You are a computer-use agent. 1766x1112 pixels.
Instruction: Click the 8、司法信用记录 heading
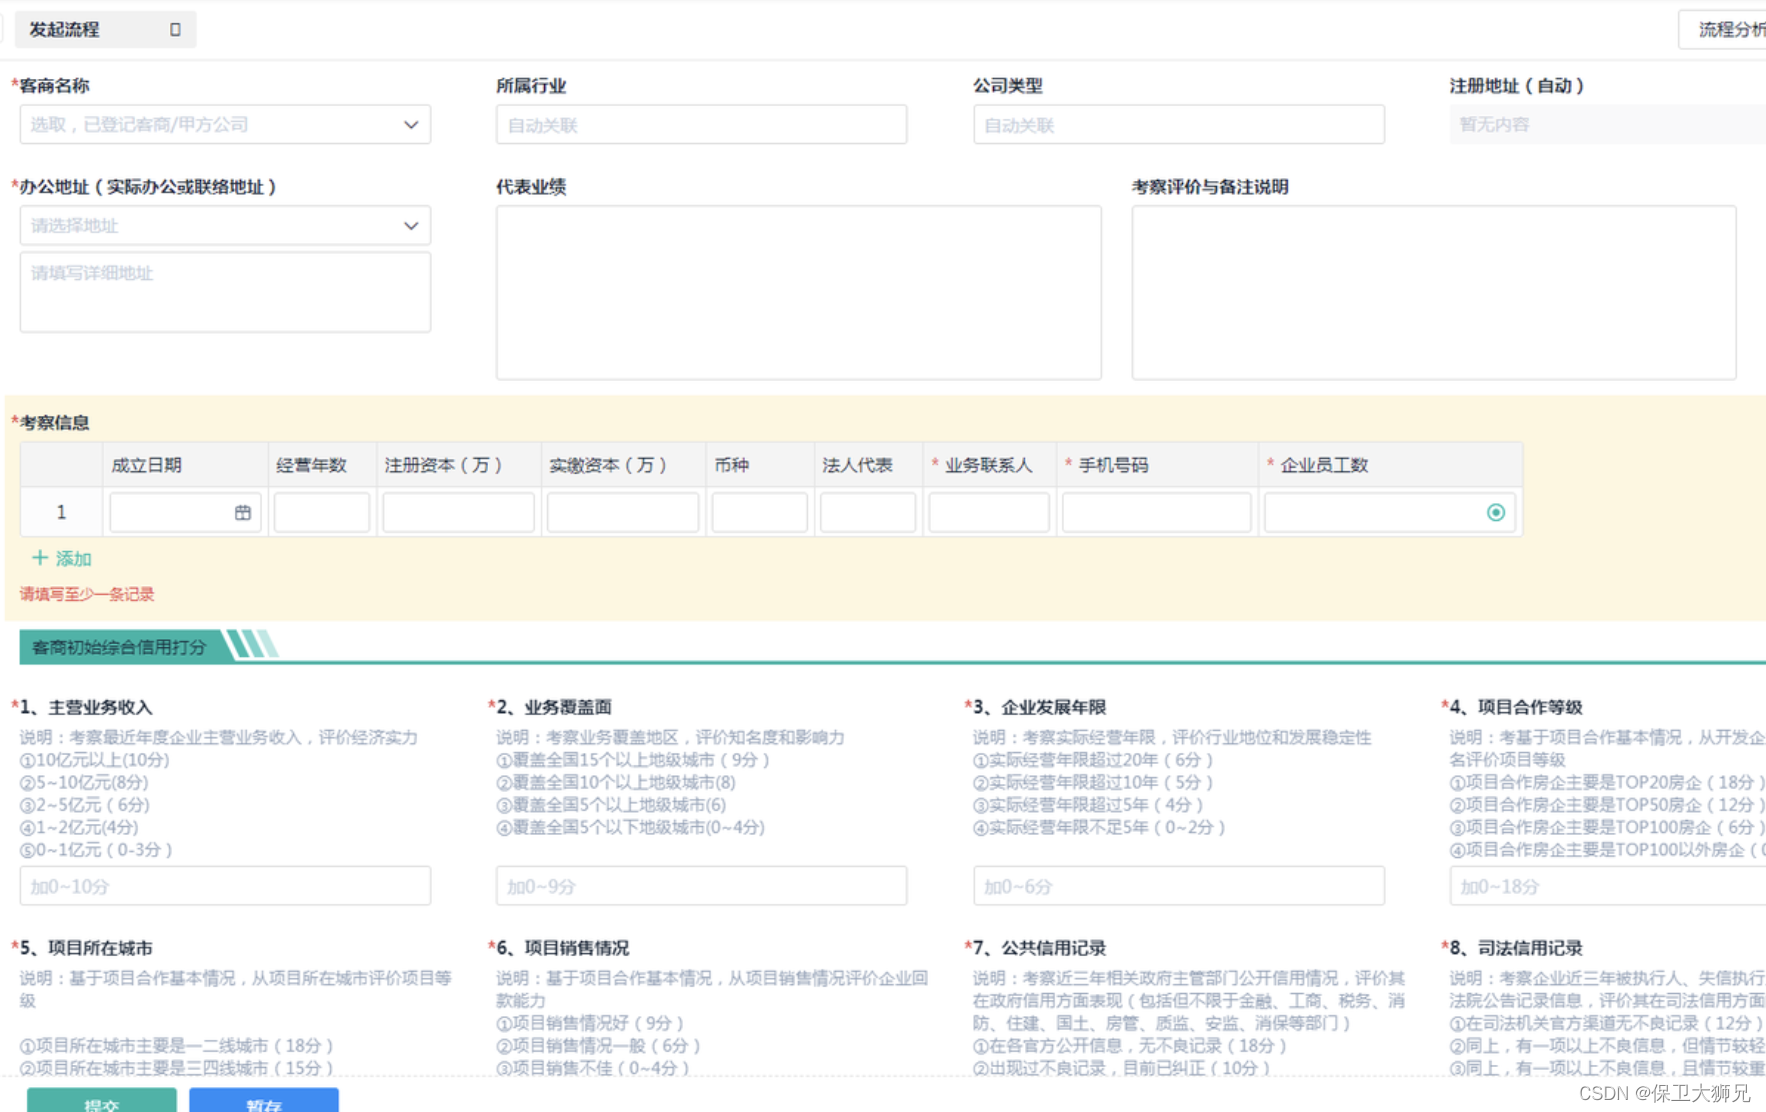pyautogui.click(x=1516, y=948)
